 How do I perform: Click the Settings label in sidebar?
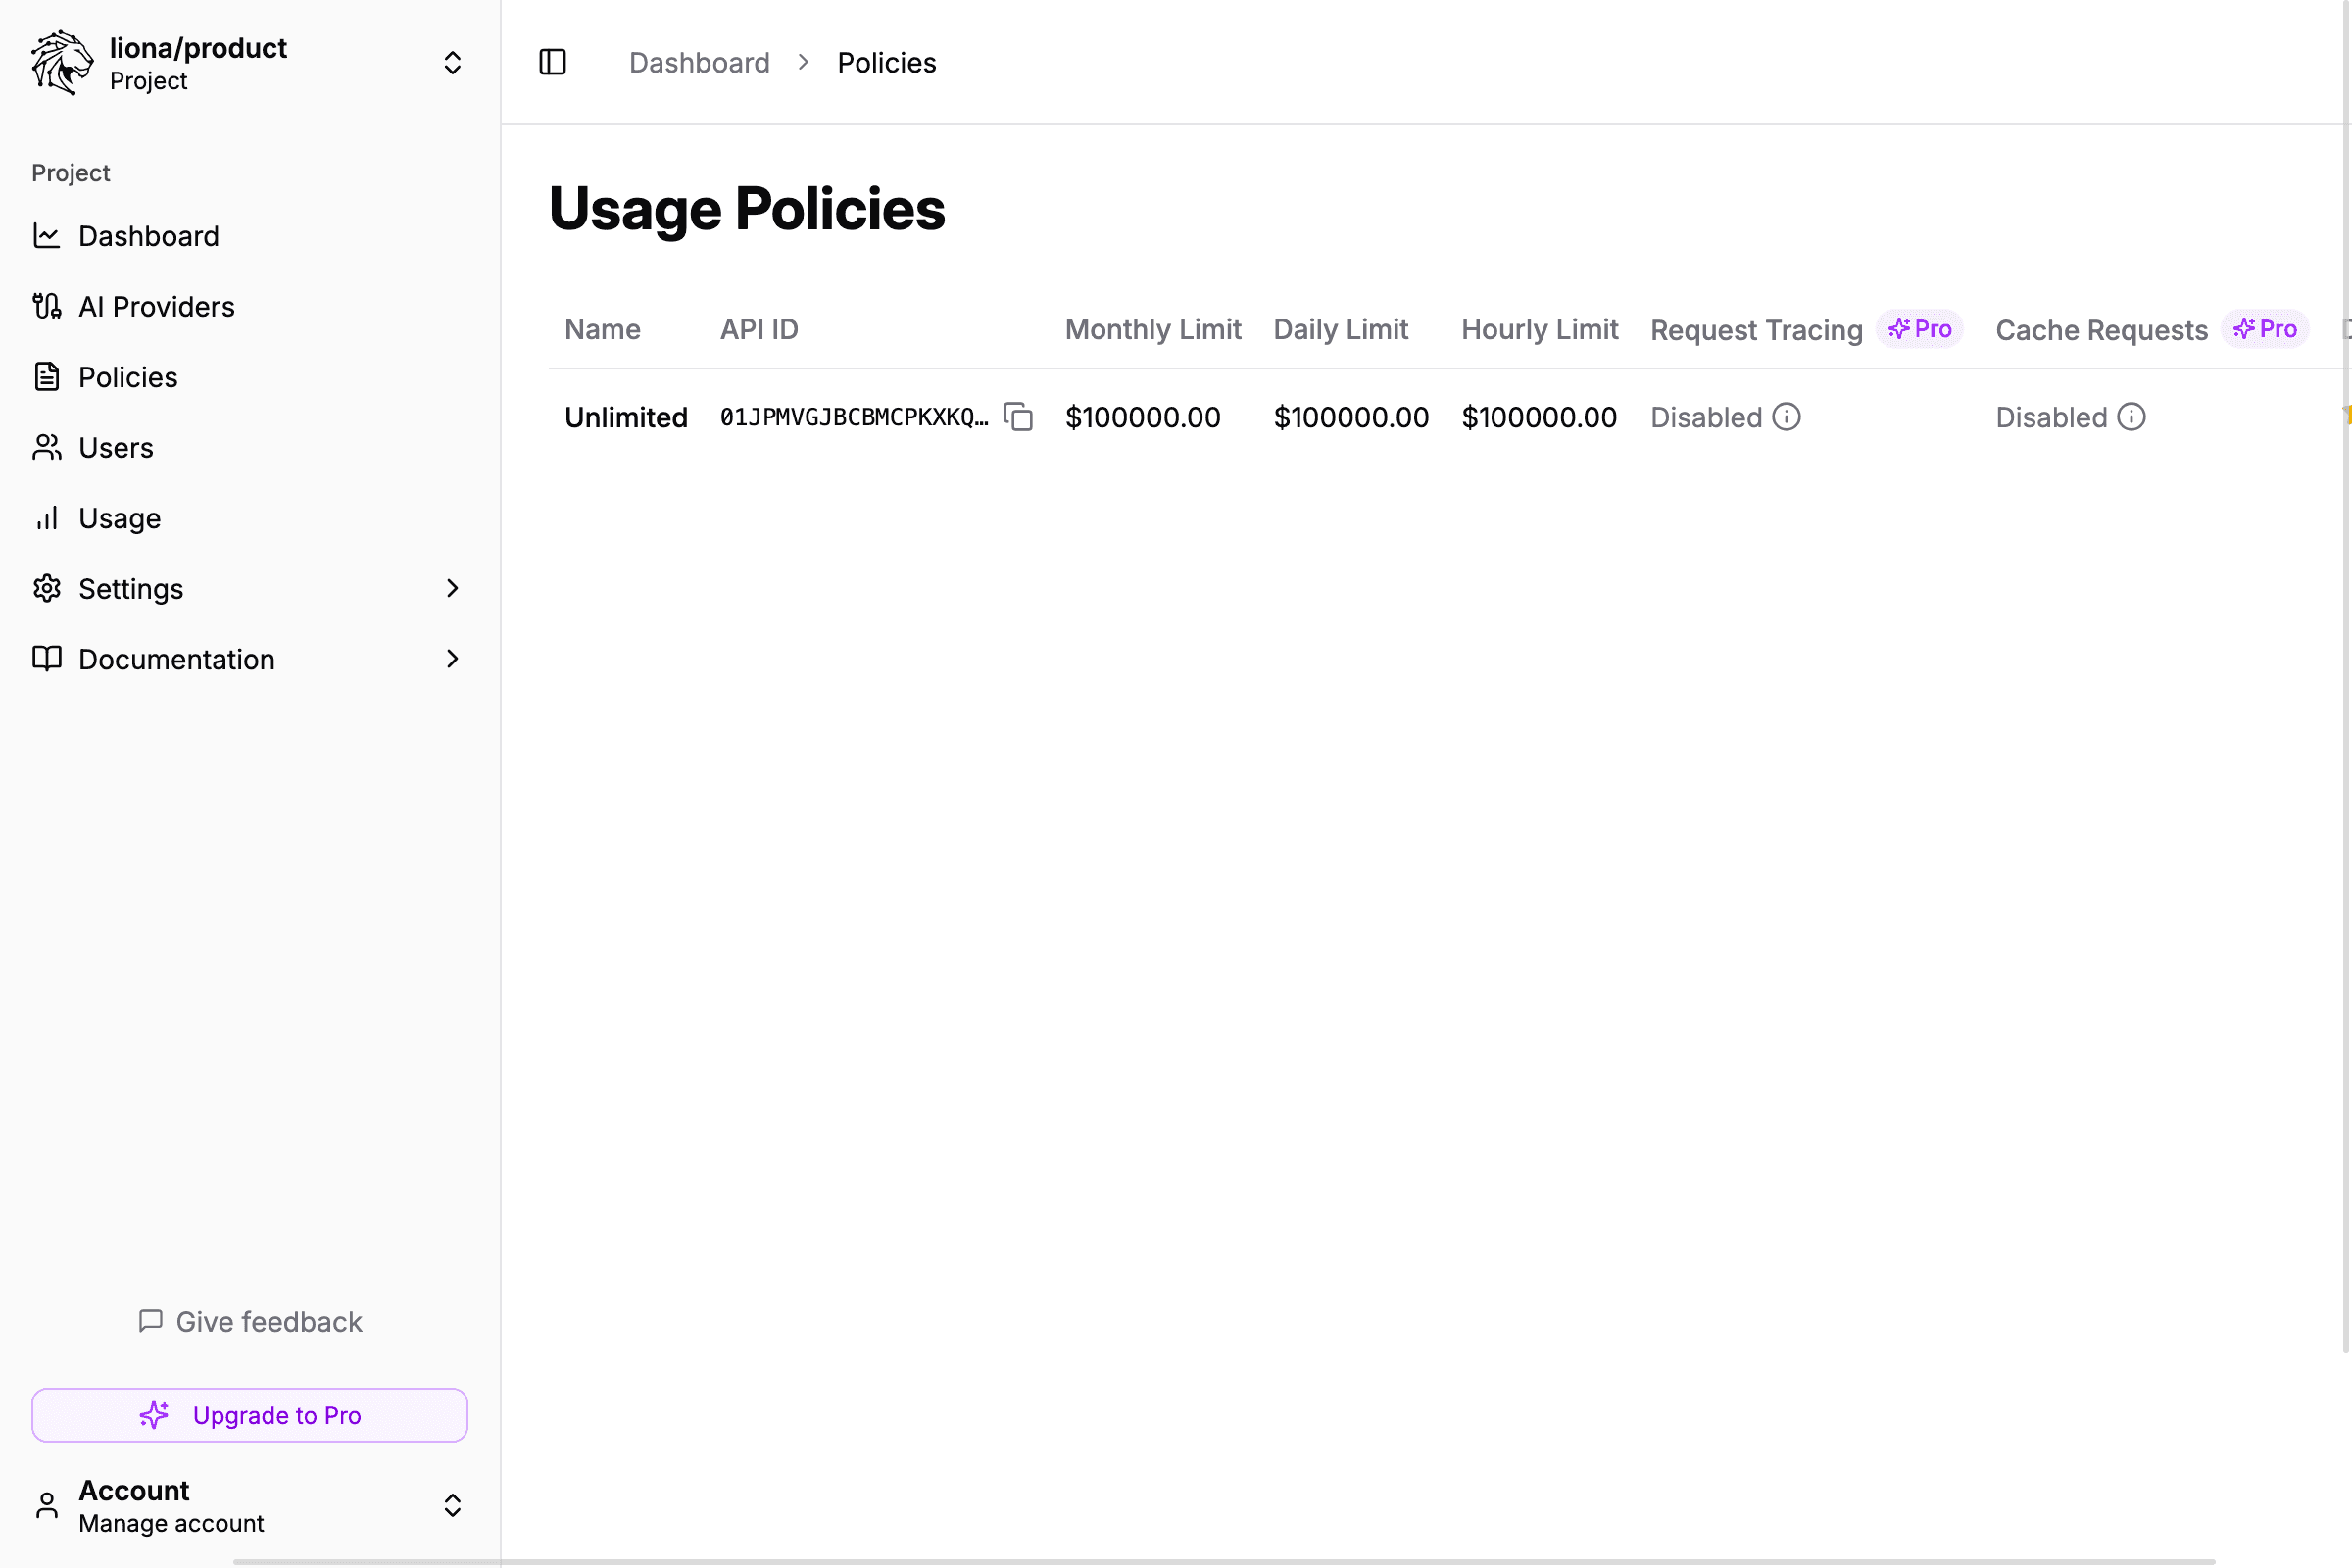131,589
